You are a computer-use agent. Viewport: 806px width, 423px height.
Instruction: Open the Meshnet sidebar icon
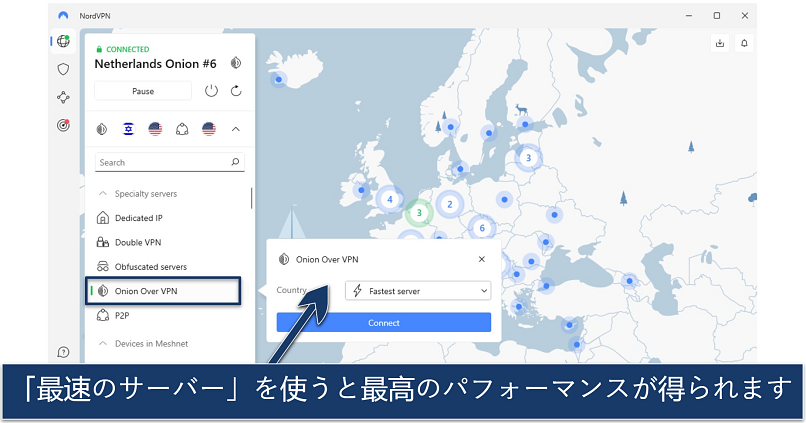tap(64, 97)
